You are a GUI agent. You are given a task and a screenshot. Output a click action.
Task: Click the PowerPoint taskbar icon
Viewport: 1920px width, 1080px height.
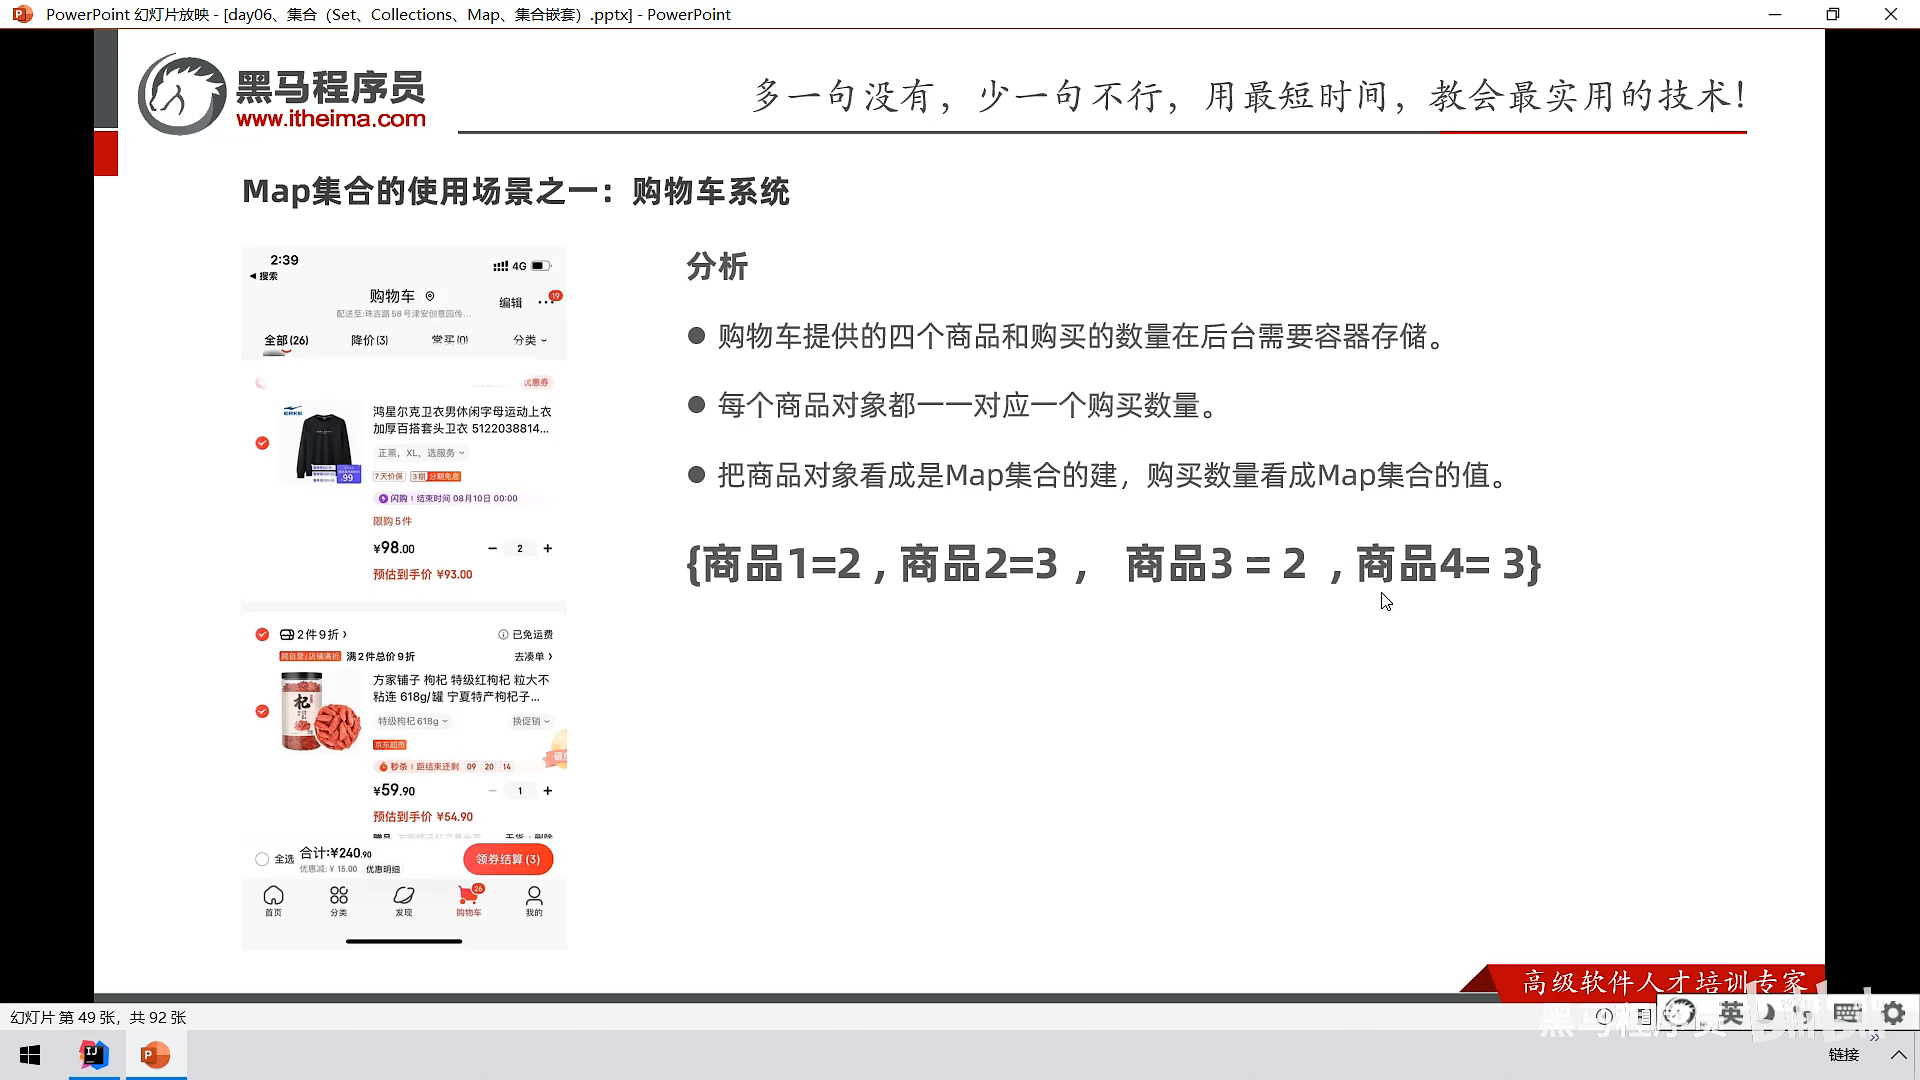155,1055
